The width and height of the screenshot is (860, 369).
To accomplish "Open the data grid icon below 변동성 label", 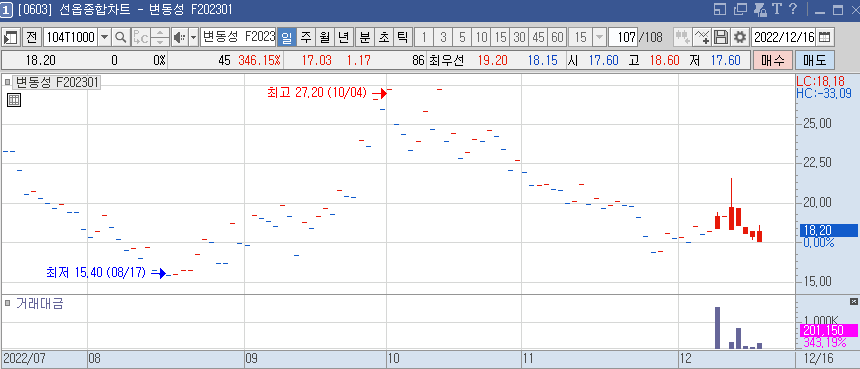I will coord(14,100).
